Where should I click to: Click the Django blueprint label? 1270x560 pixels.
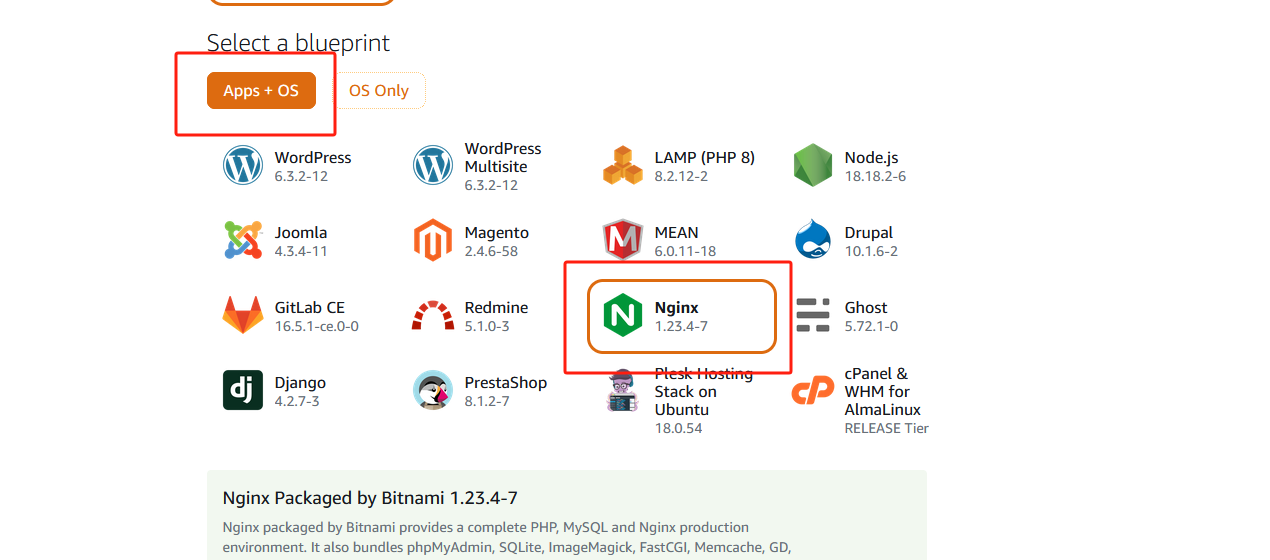pyautogui.click(x=301, y=382)
